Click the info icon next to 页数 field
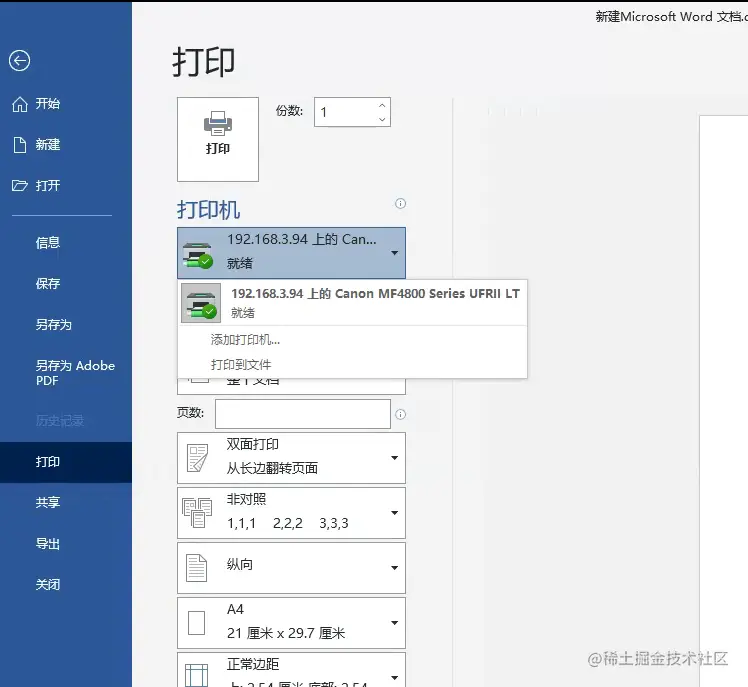 [400, 414]
